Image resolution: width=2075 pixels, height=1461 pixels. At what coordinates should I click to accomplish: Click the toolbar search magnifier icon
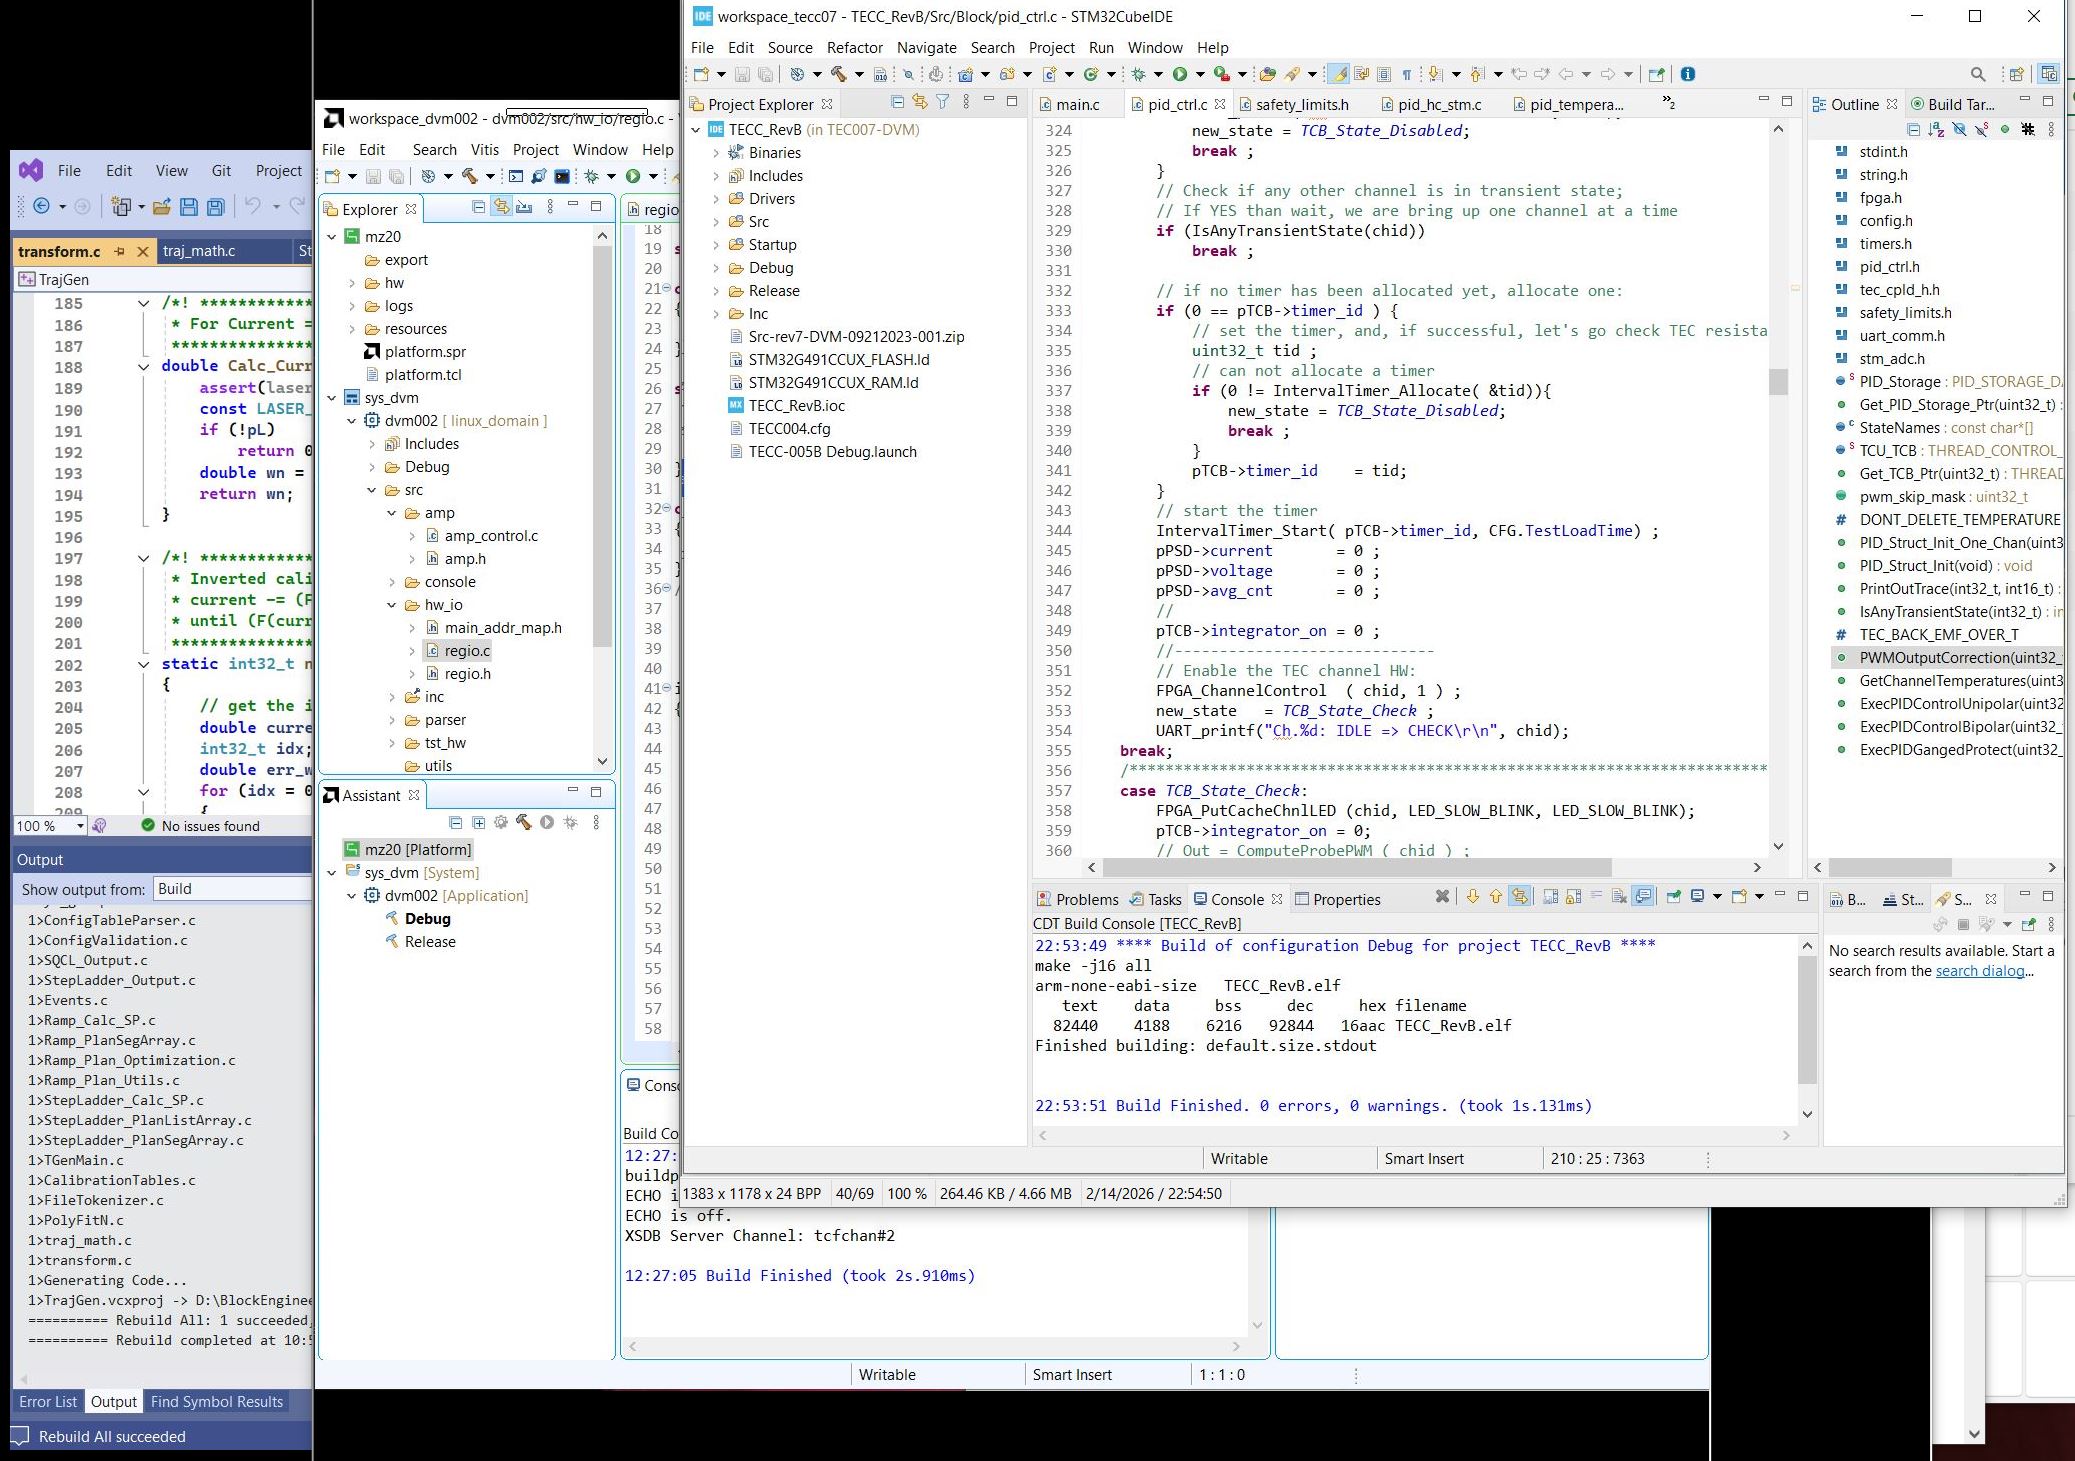[1977, 74]
